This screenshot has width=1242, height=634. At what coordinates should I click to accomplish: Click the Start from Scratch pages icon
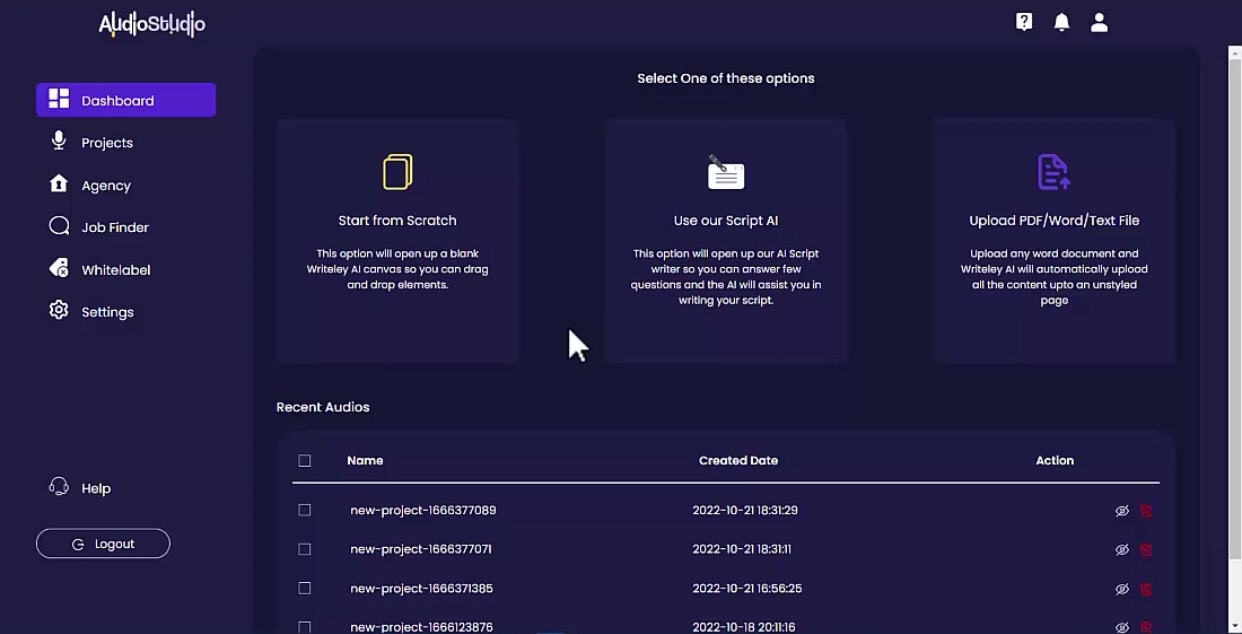tap(397, 171)
